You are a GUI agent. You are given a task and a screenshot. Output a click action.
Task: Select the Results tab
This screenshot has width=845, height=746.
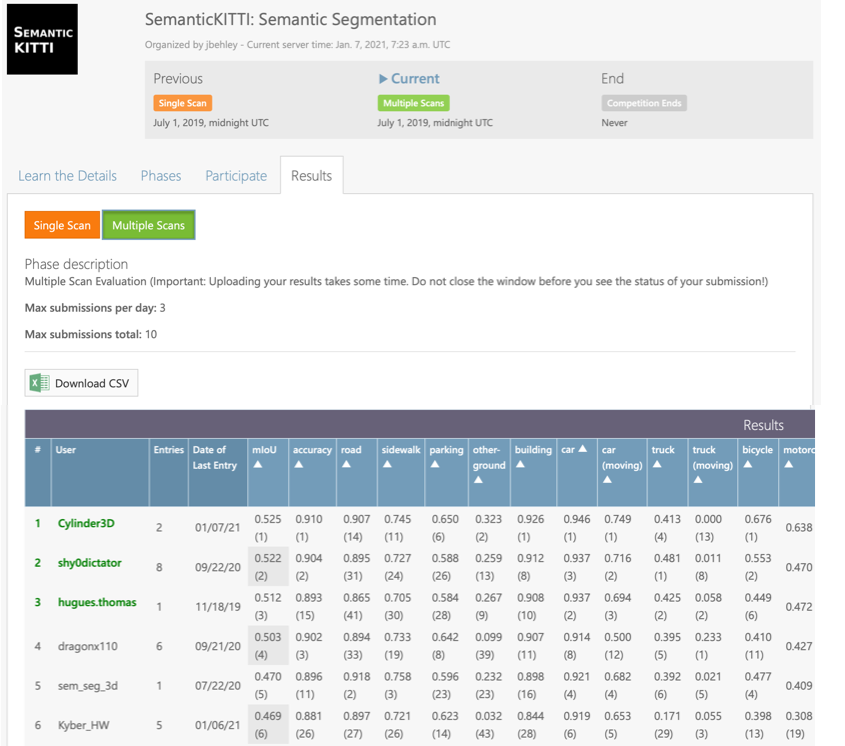(311, 176)
